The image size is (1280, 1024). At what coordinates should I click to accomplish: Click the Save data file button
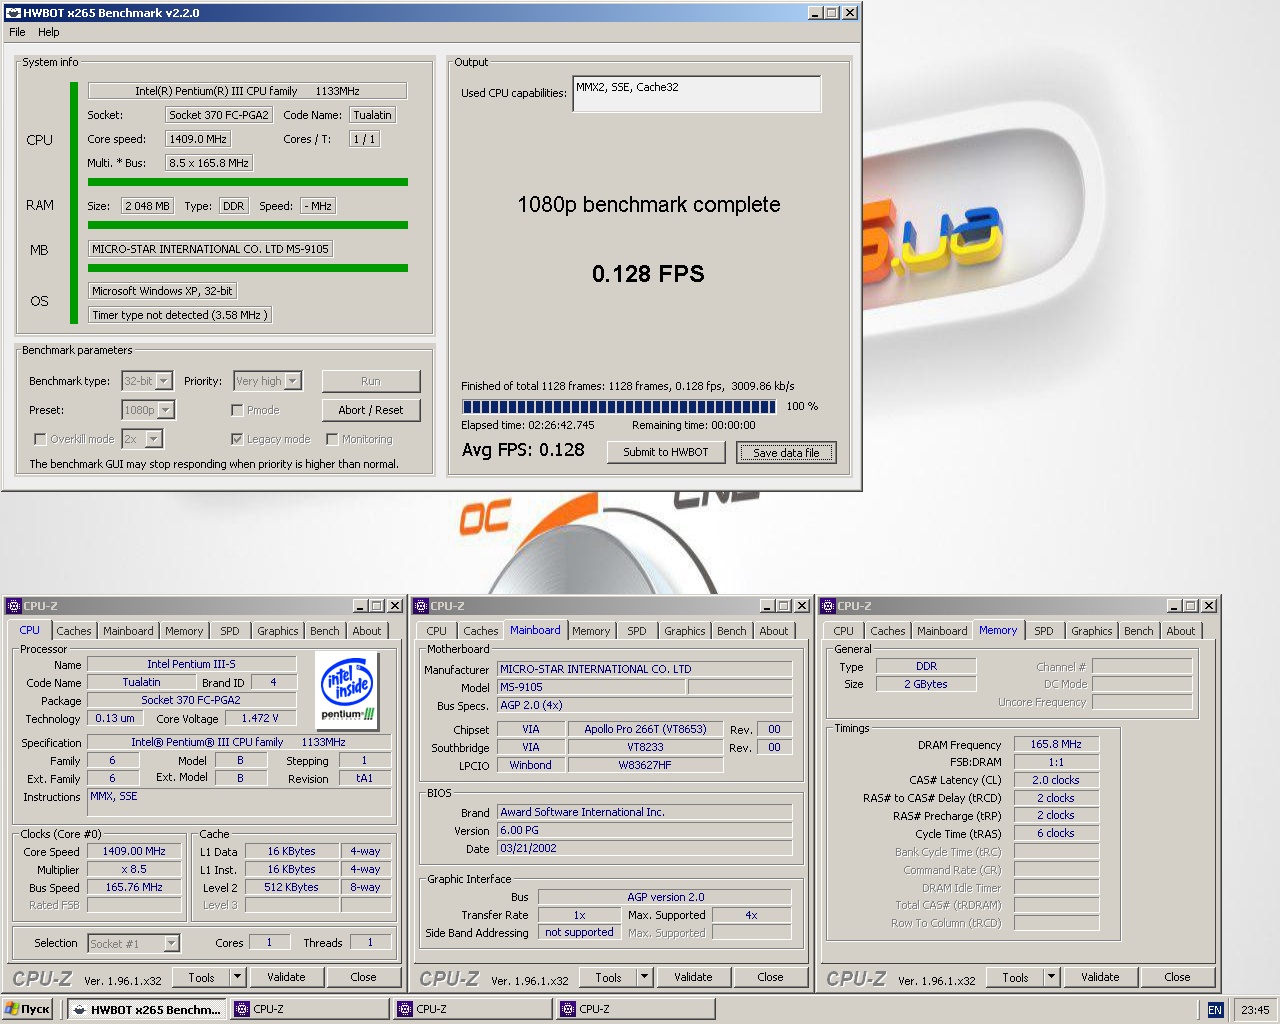pyautogui.click(x=786, y=453)
